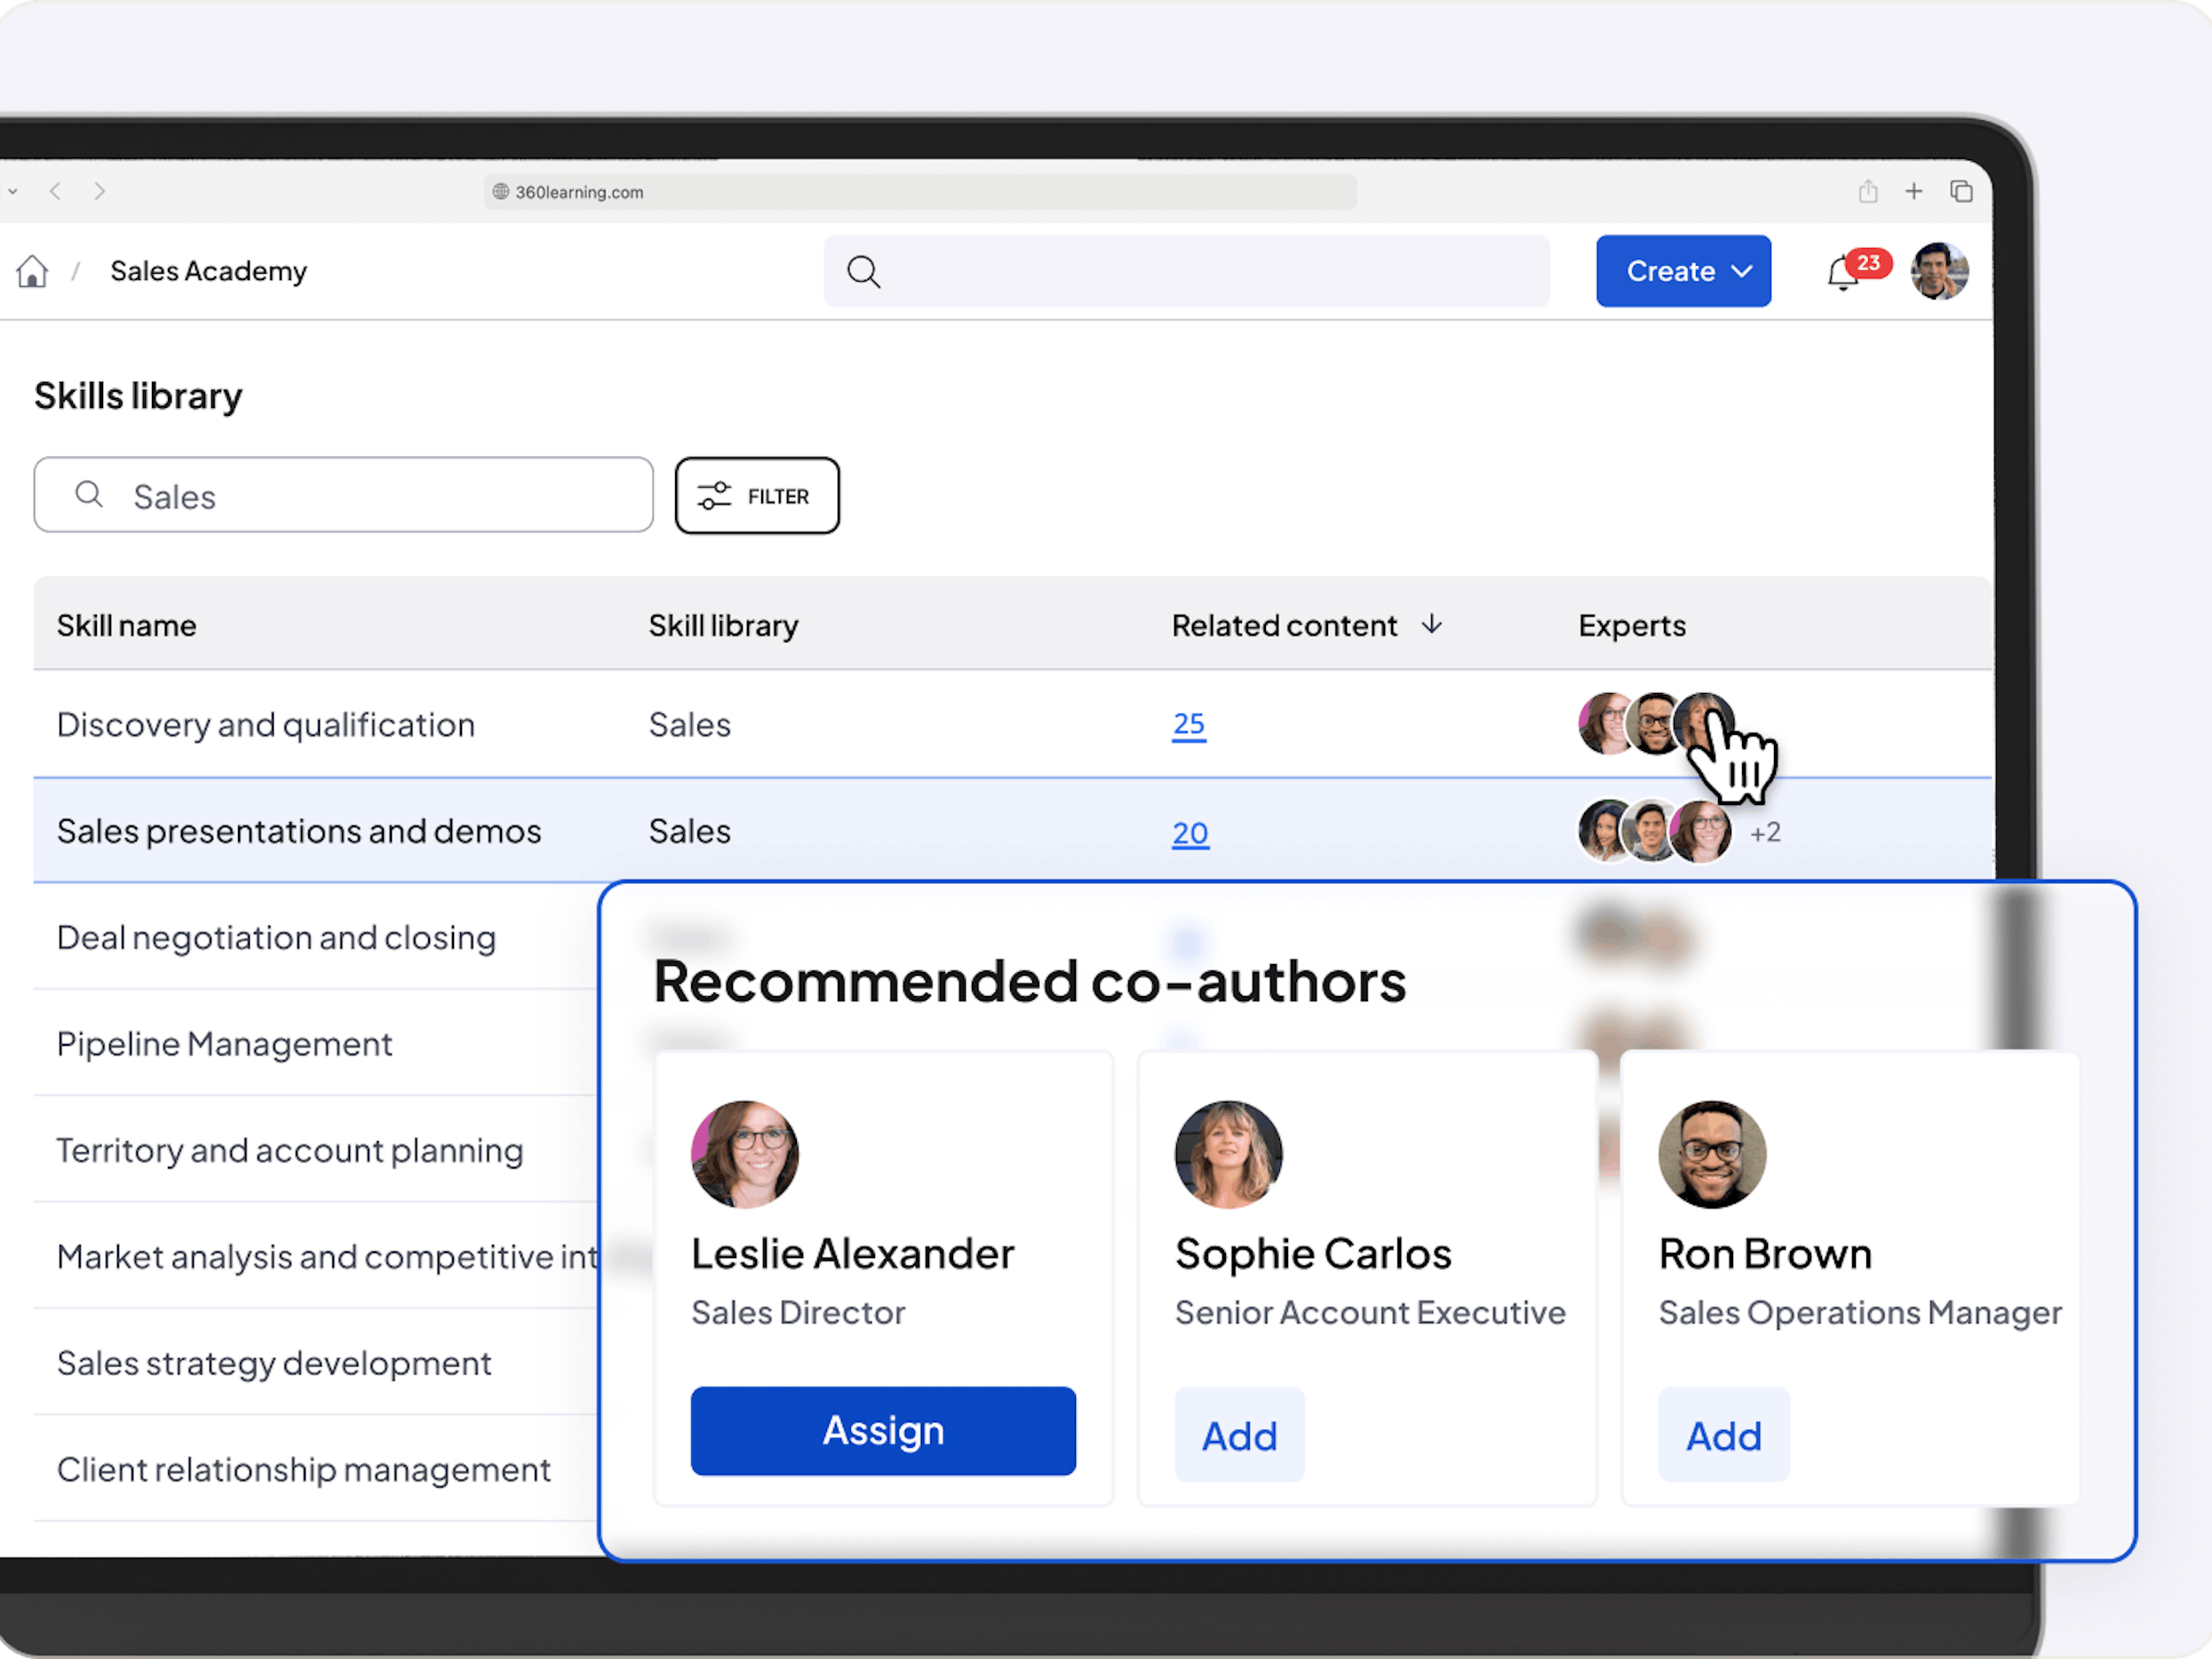Add Sophie Carlos as co-author

click(1239, 1435)
